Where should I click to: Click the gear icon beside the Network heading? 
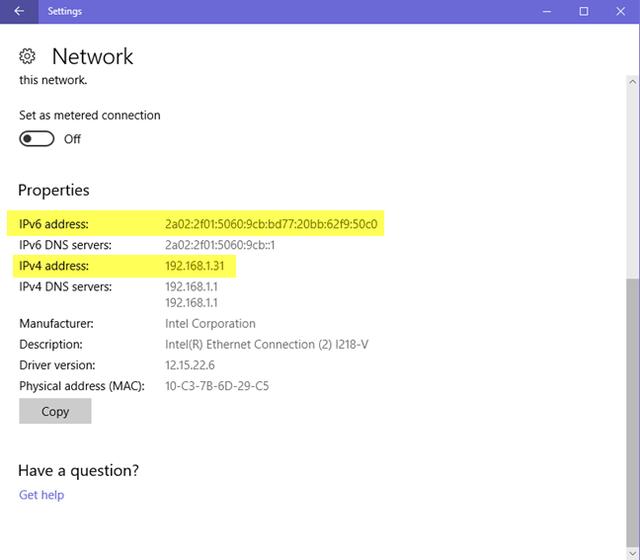pos(28,57)
